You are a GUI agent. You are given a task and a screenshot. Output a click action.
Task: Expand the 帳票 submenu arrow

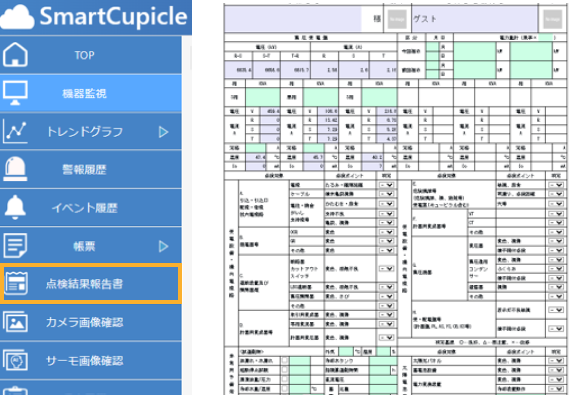tap(164, 246)
